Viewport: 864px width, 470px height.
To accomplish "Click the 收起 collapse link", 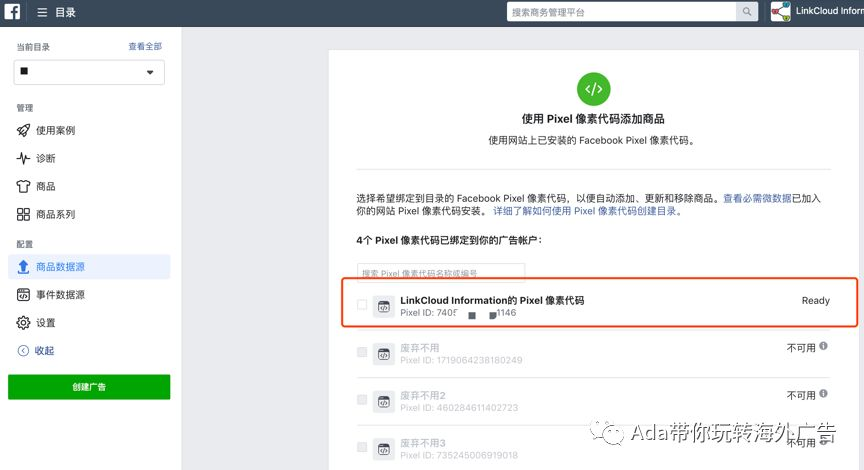I will click(44, 350).
